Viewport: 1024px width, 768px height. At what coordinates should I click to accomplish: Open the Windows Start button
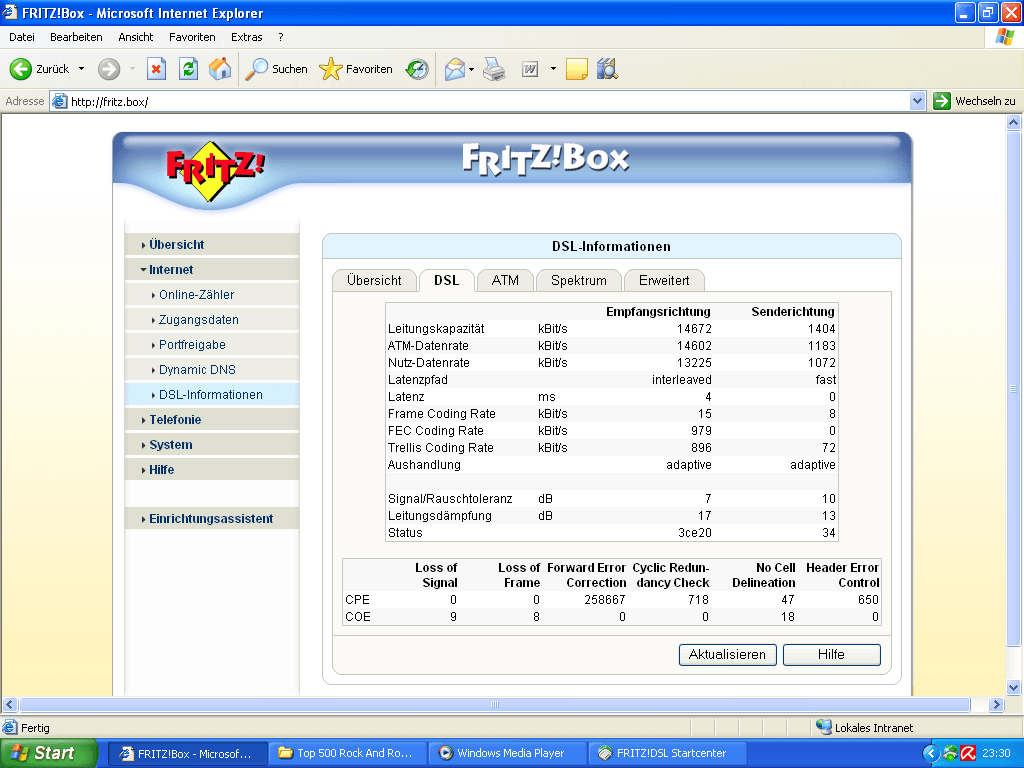(48, 753)
